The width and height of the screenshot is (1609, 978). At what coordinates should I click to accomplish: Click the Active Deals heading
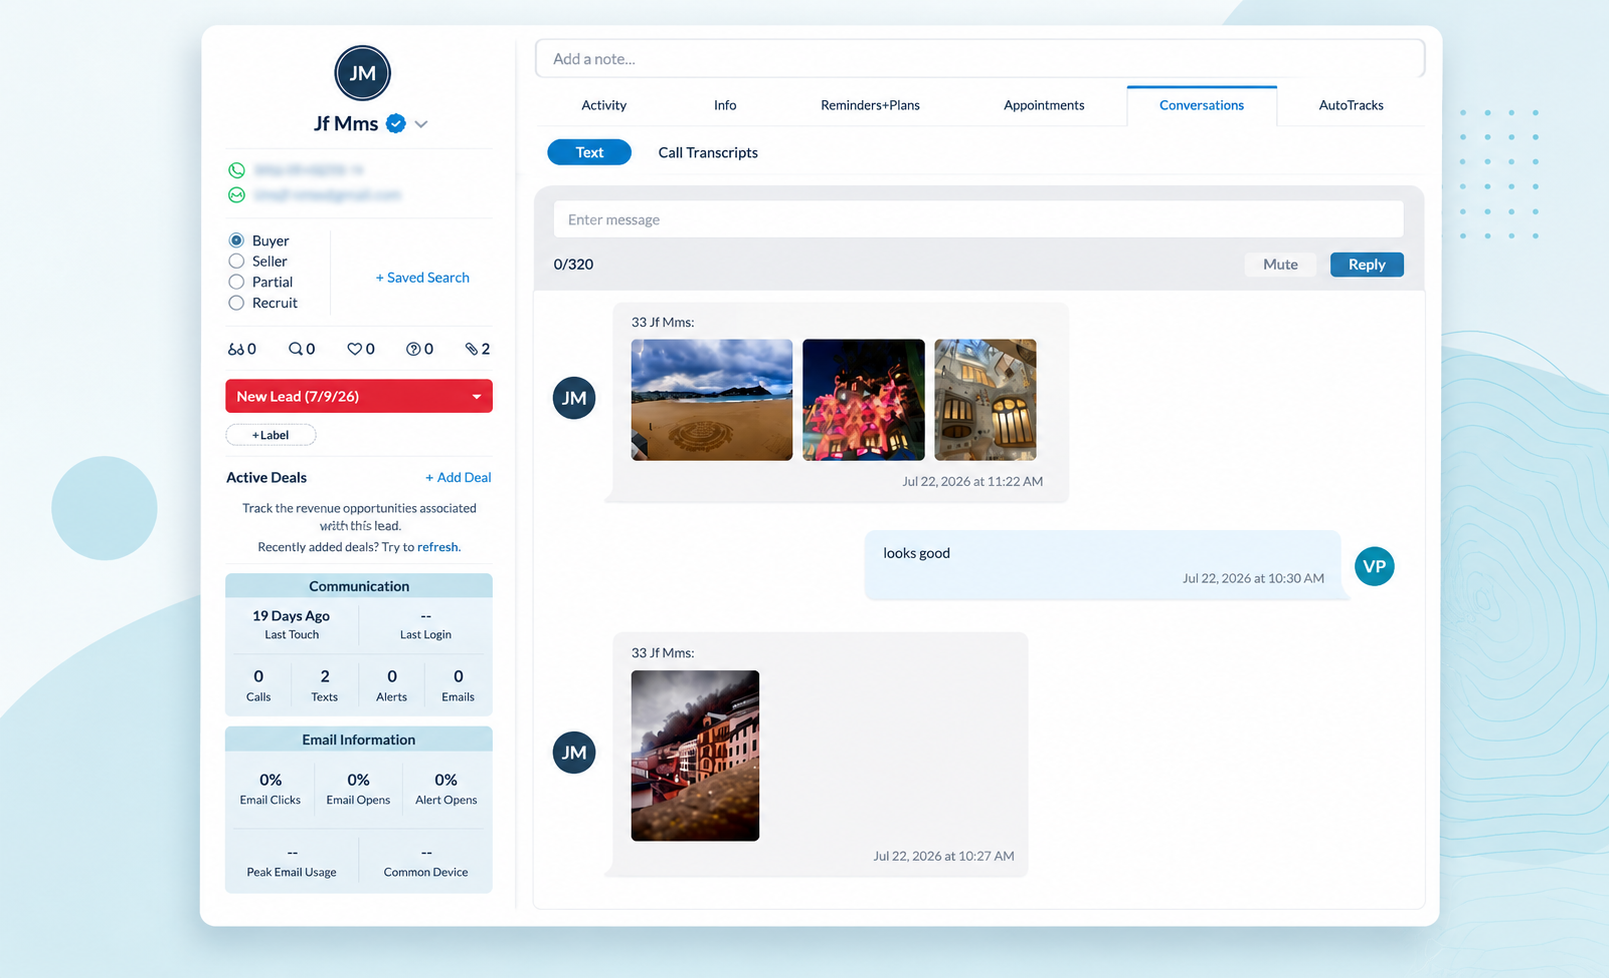[x=267, y=478]
